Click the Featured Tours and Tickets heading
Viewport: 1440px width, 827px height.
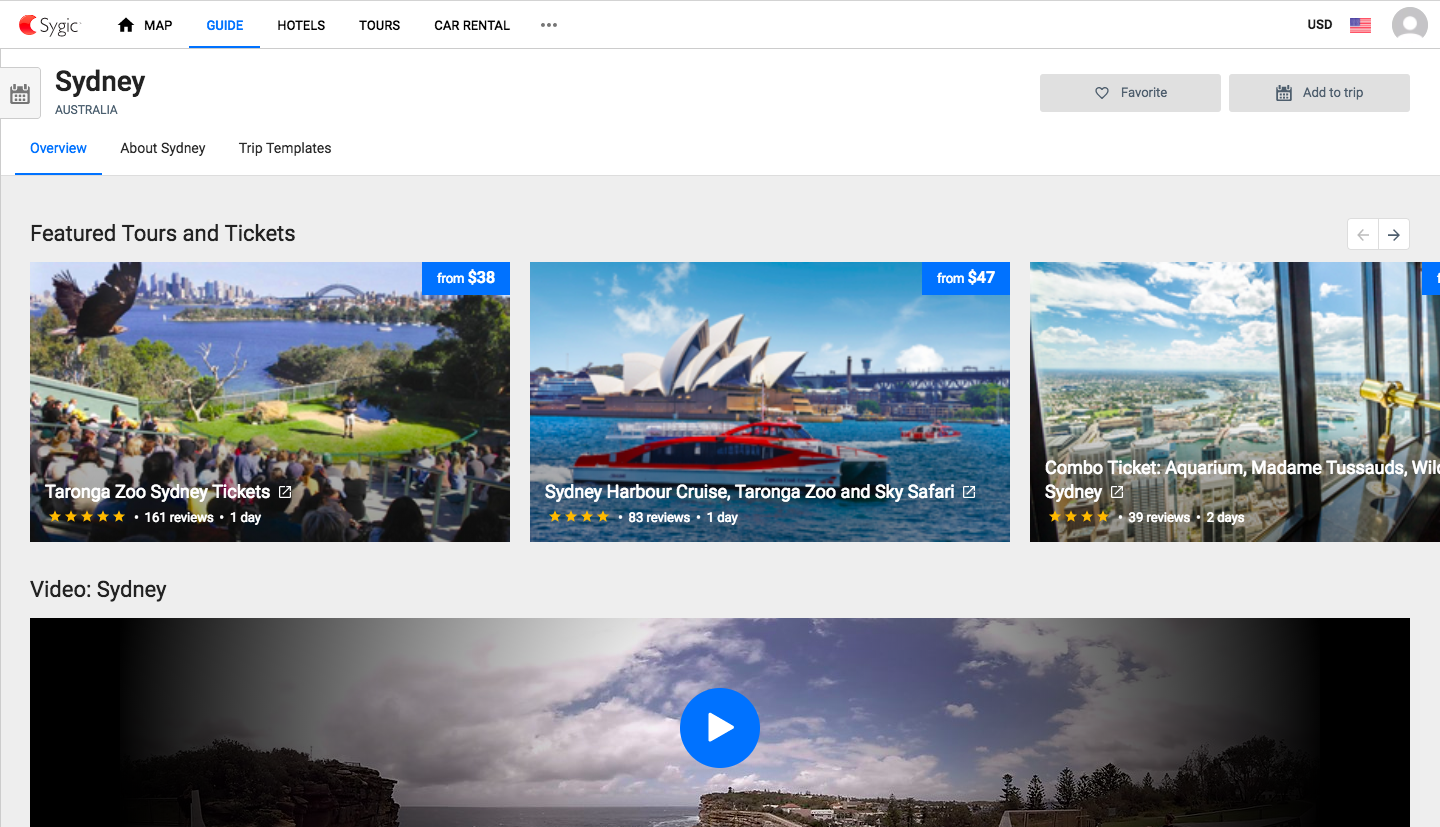point(163,234)
